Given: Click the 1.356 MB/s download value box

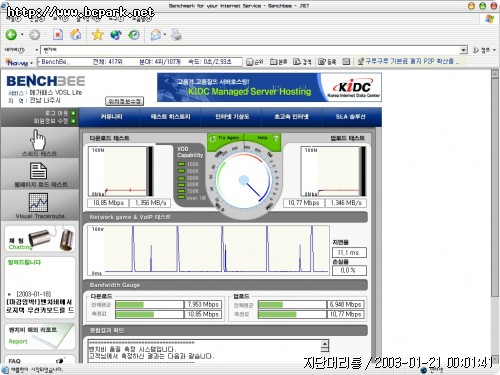Looking at the screenshot, I should coord(150,203).
